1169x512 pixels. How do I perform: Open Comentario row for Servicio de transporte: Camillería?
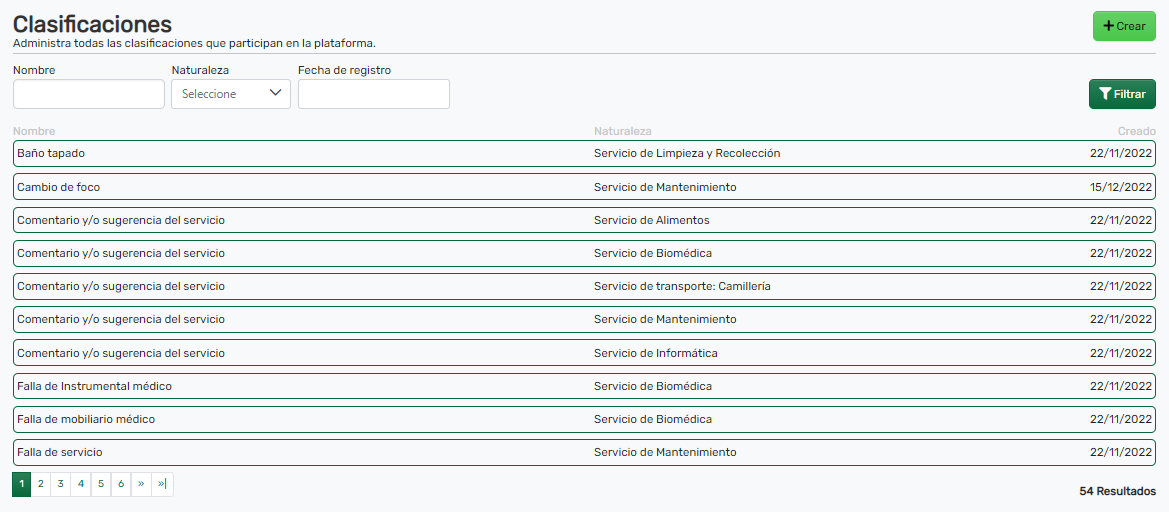coord(584,286)
